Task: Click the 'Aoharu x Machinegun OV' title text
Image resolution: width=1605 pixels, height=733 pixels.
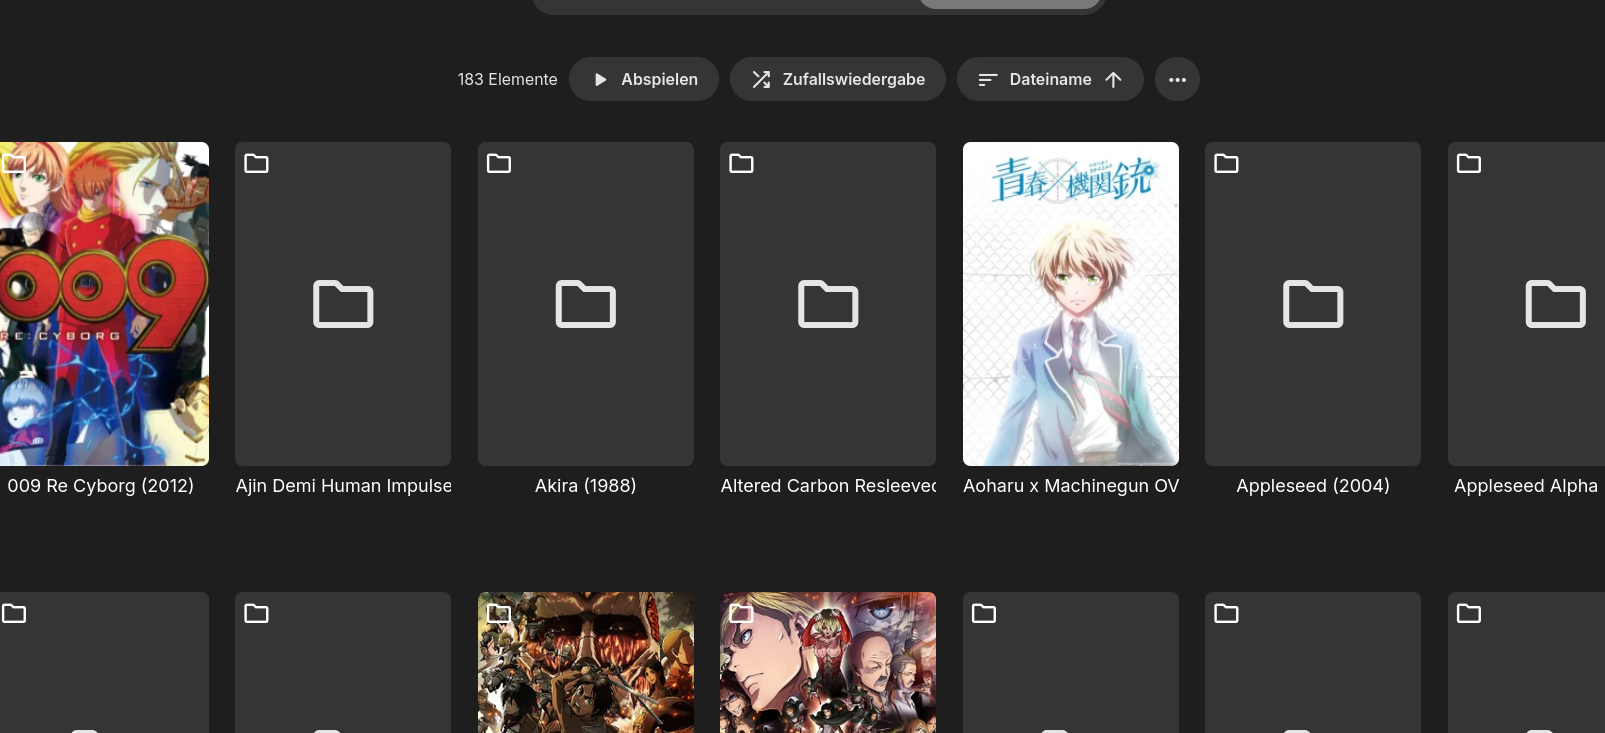Action: (x=1071, y=486)
